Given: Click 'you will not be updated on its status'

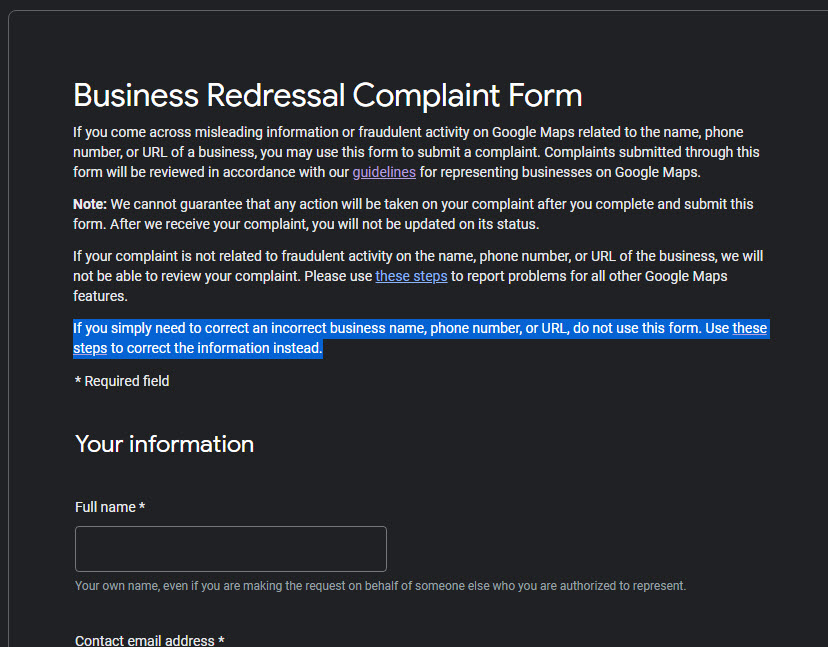Looking at the screenshot, I should (x=440, y=224).
